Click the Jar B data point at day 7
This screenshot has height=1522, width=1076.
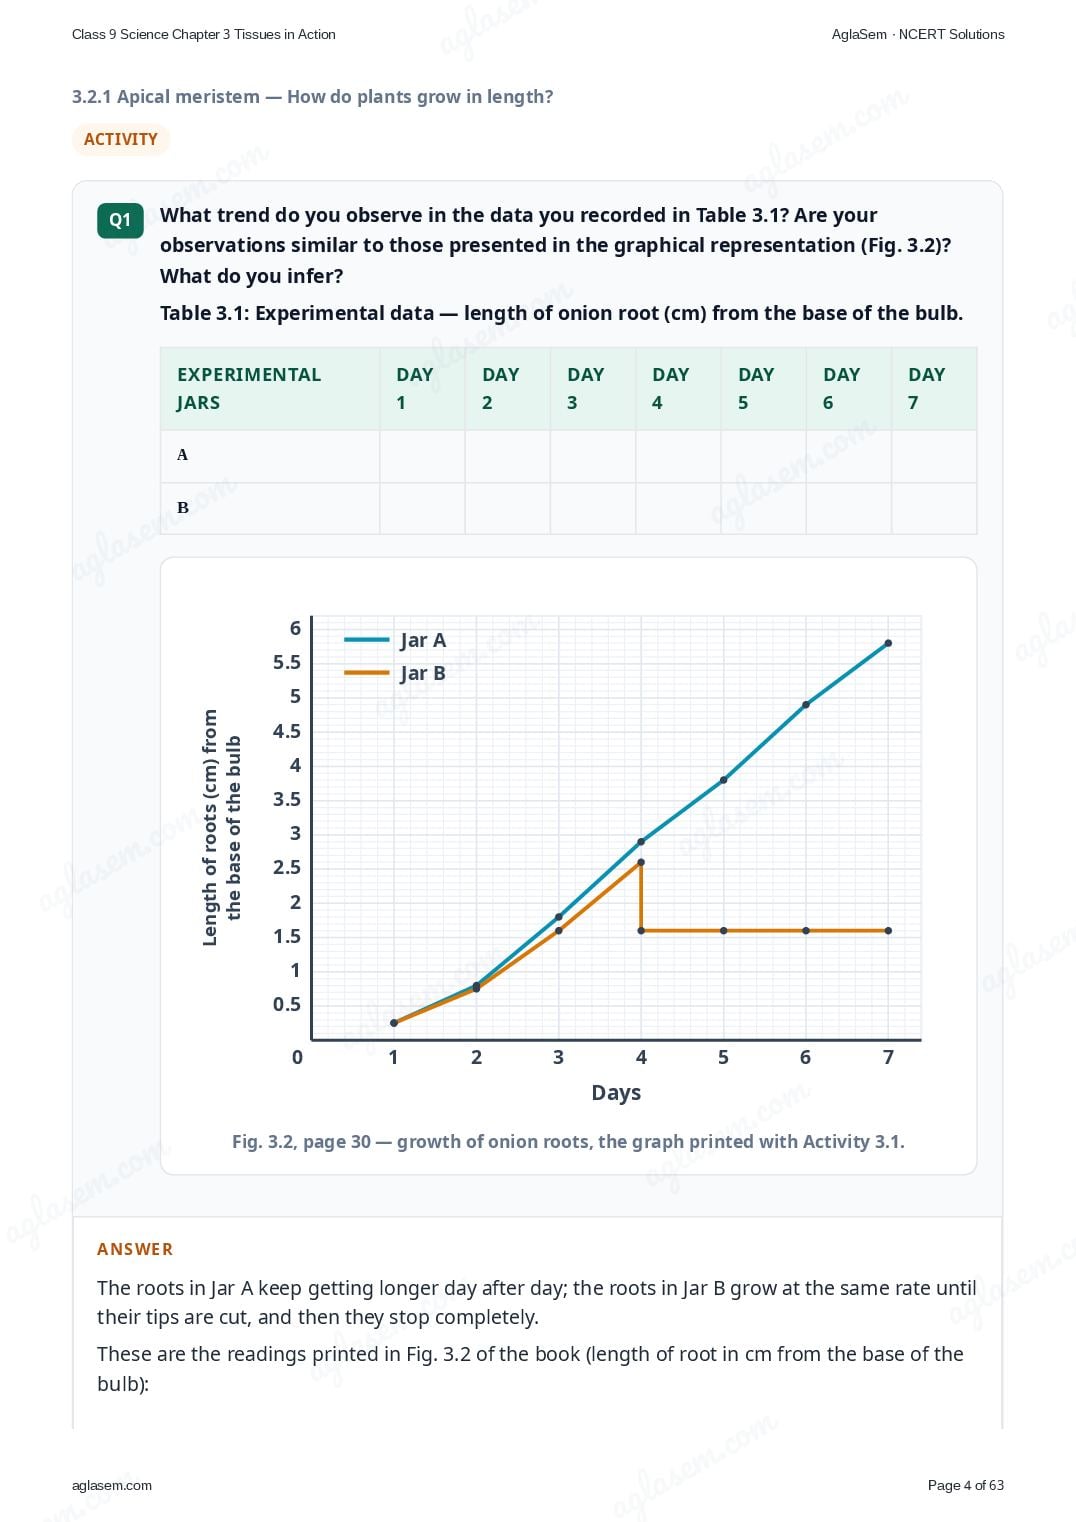[888, 931]
